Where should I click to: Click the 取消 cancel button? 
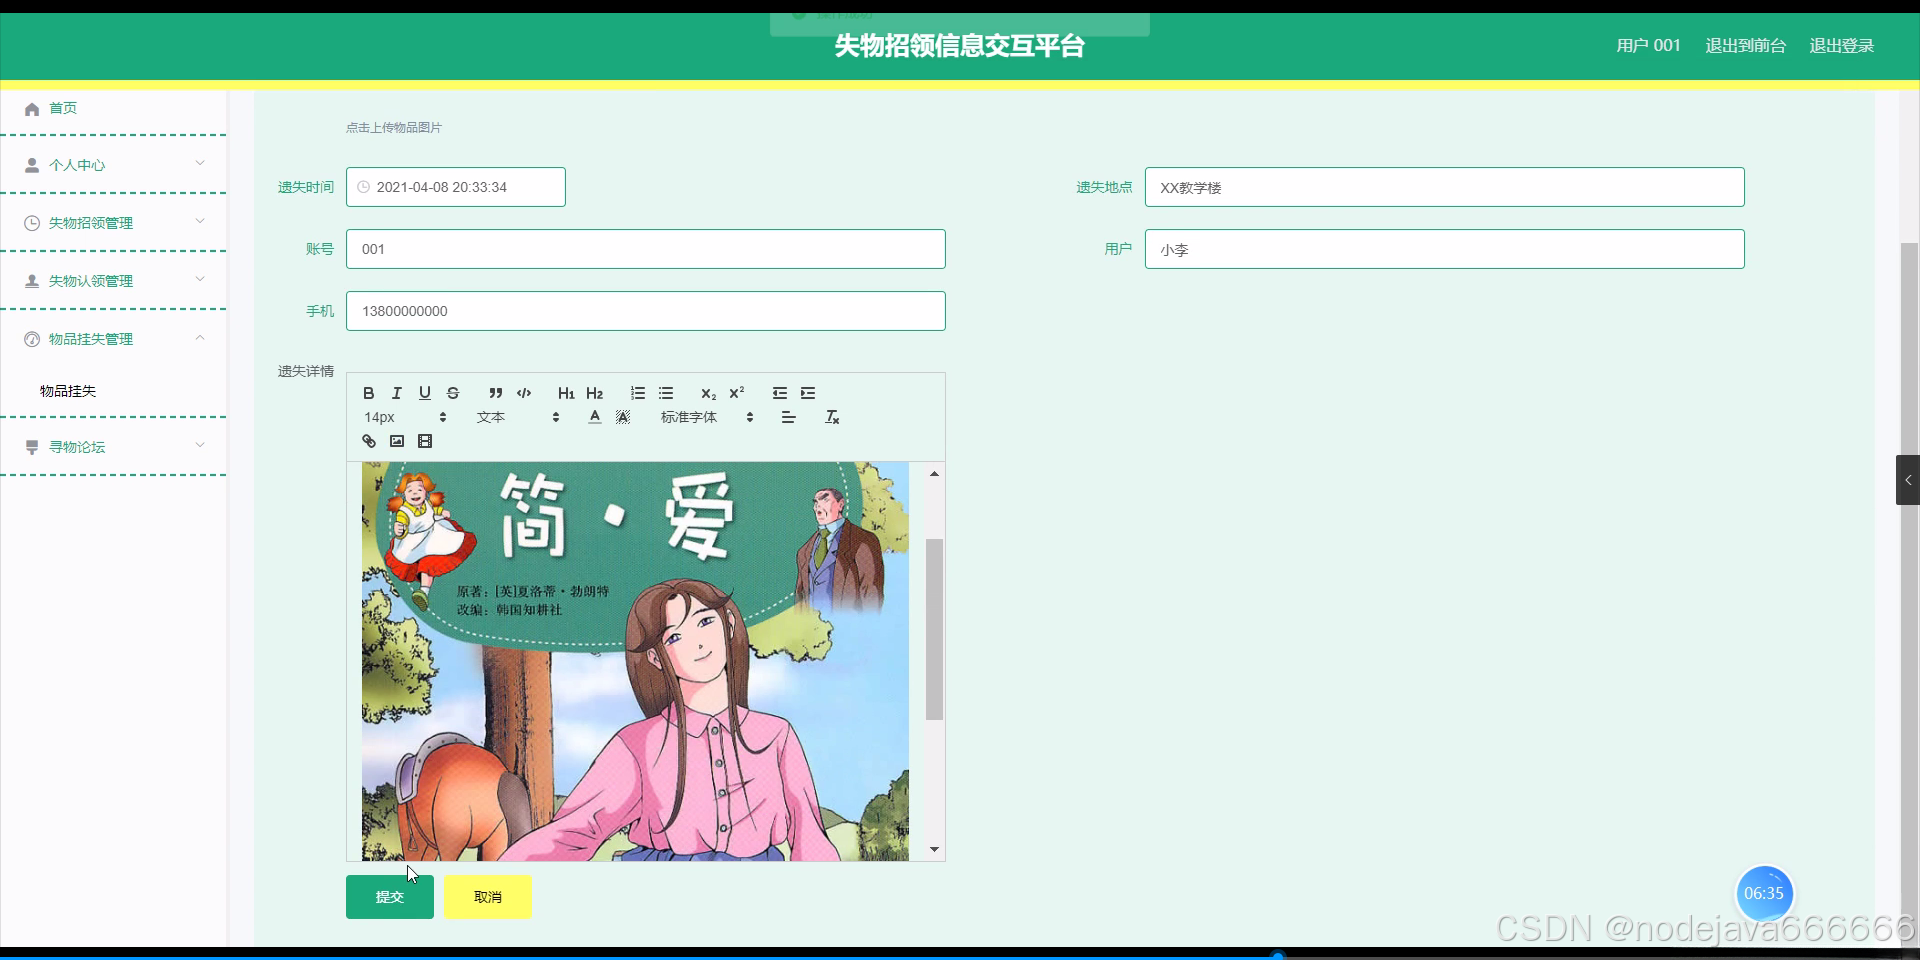pos(488,897)
